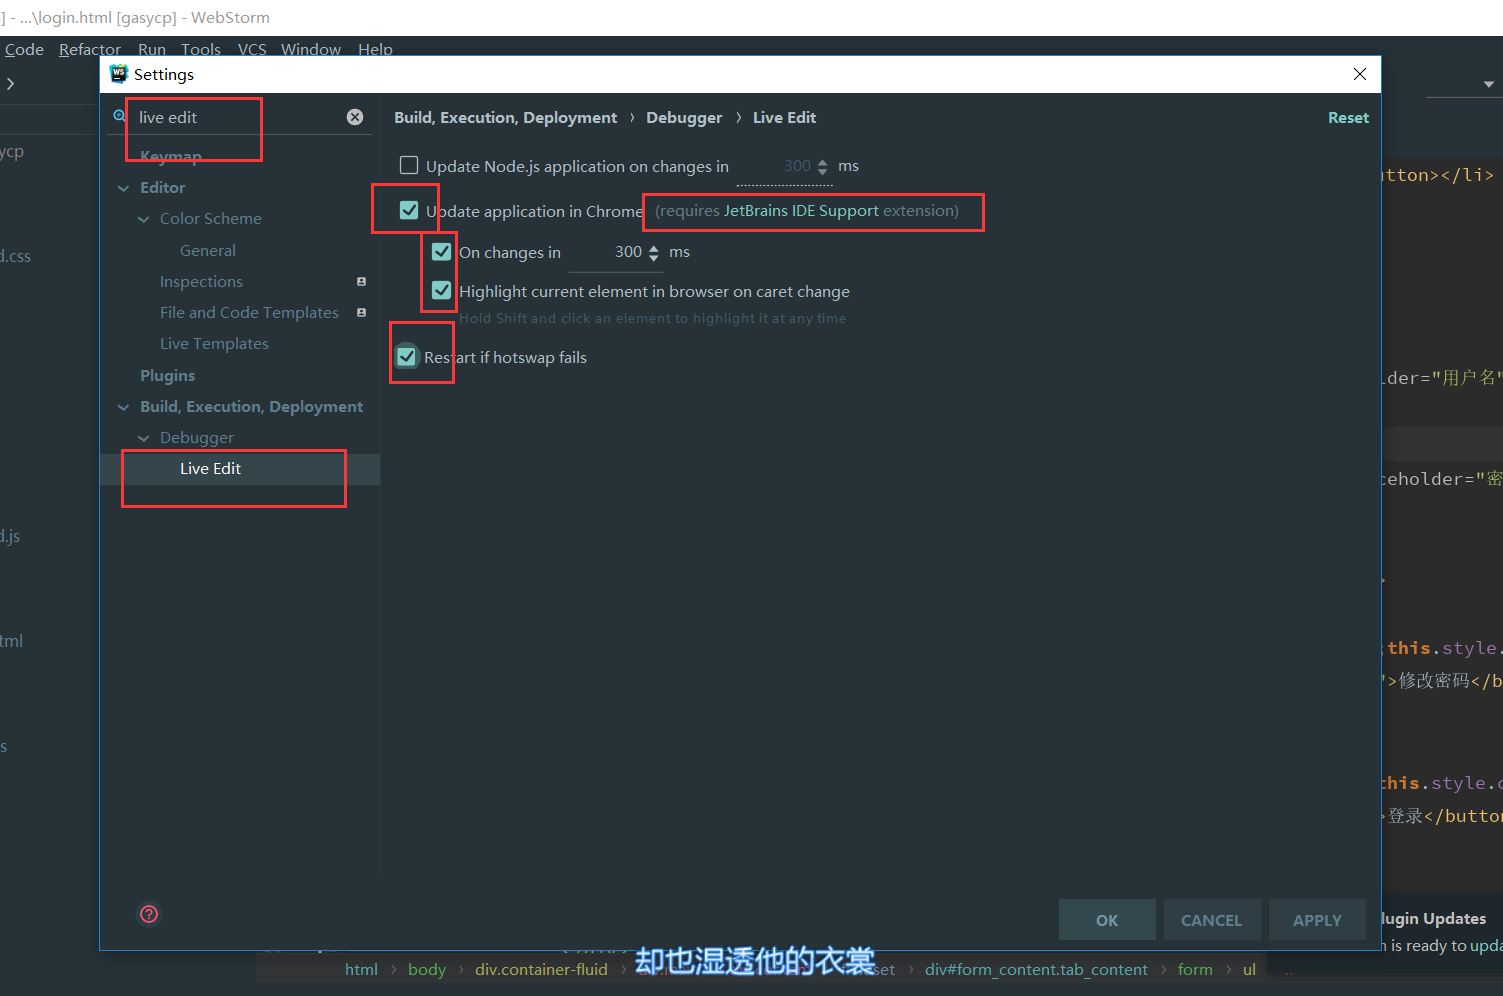Click the WebStorm icon in the Settings title
1503x996 pixels.
(x=119, y=73)
